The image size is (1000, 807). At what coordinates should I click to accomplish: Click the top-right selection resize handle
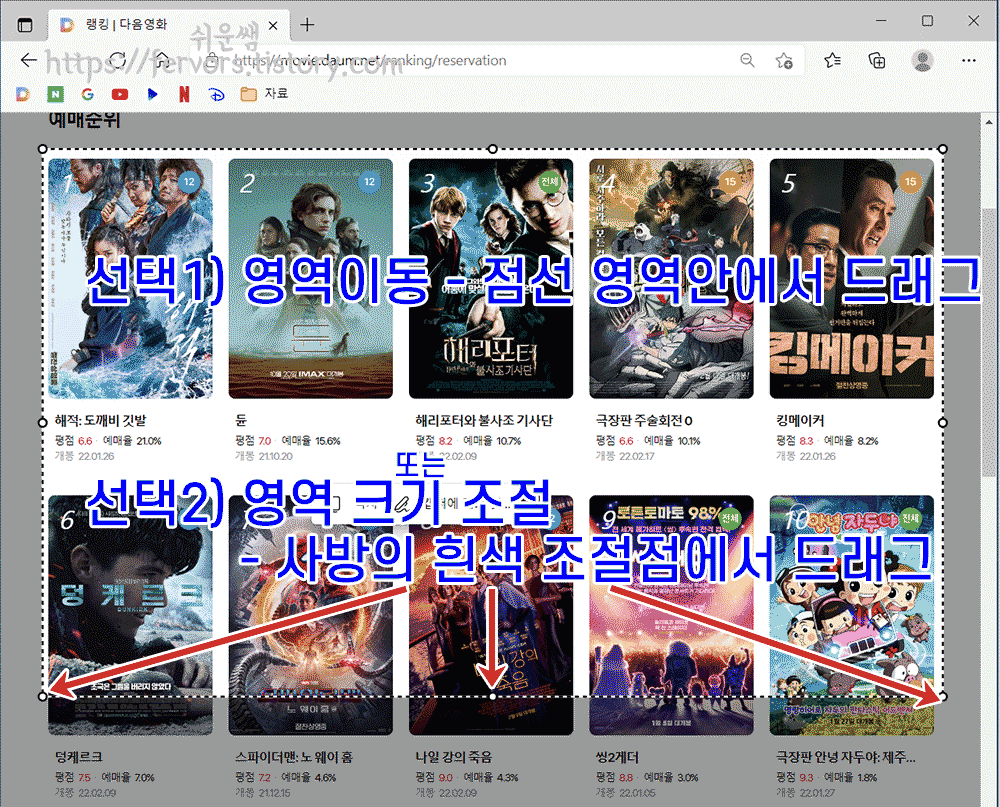point(943,149)
